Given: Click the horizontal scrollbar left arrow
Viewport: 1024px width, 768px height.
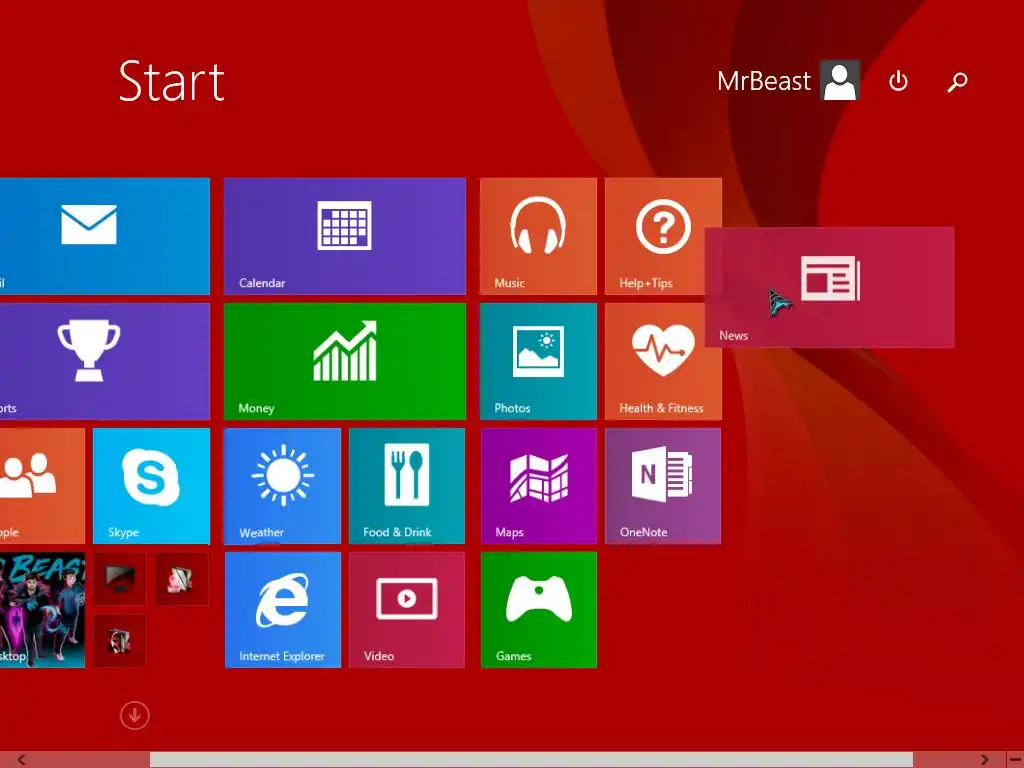Looking at the screenshot, I should [21, 760].
